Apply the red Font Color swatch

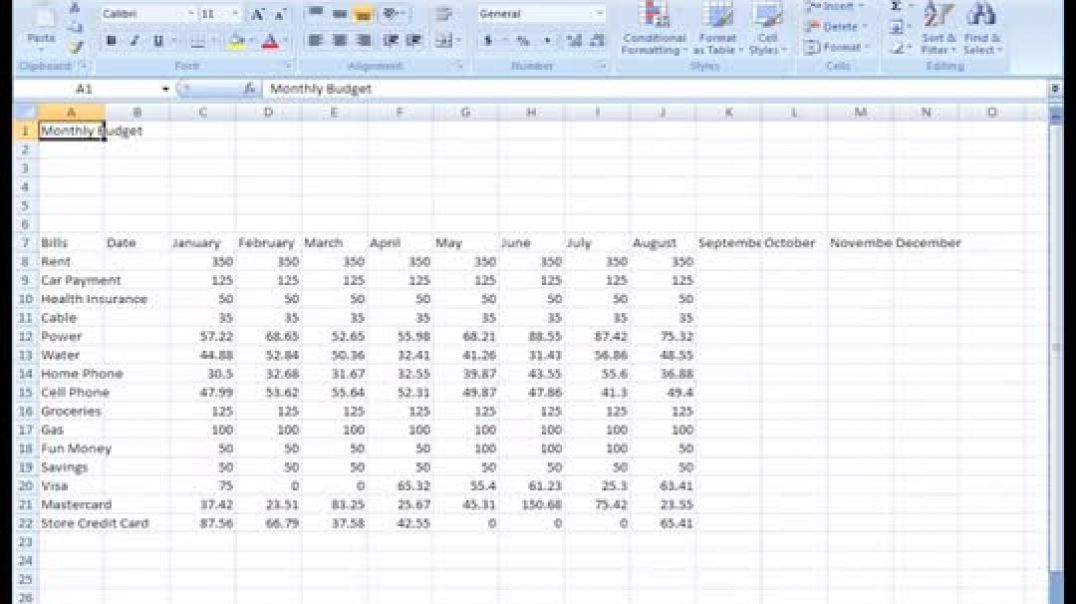pos(270,41)
